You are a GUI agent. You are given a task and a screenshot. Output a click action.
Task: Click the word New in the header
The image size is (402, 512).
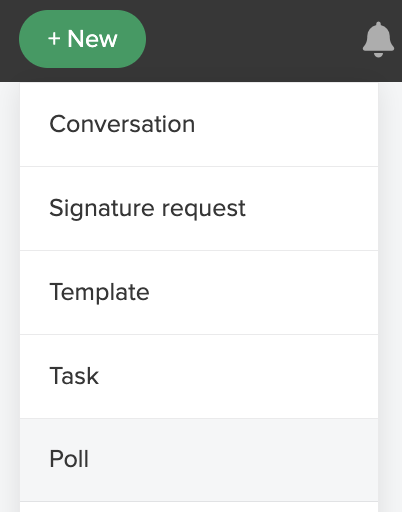tap(92, 39)
